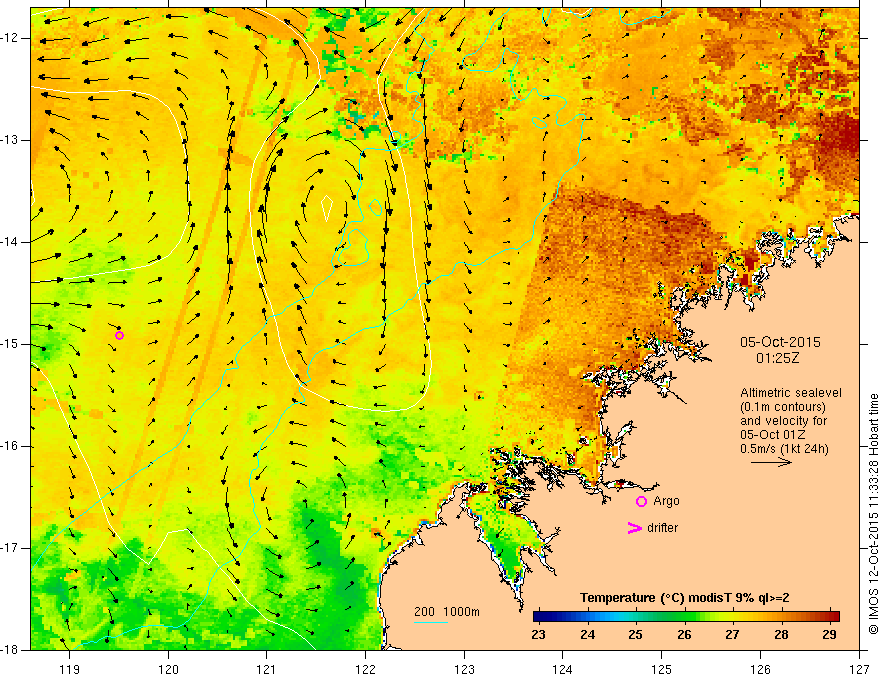Click the magenta Argo float marker on the map
880x680 pixels.
[x=119, y=336]
